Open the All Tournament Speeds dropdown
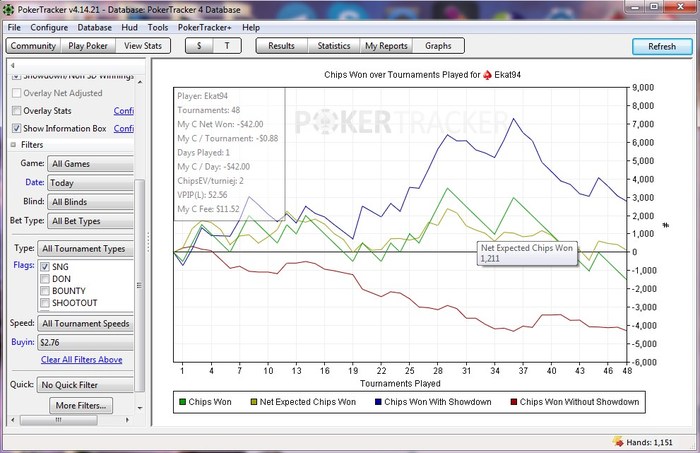700x453 pixels. (86, 324)
